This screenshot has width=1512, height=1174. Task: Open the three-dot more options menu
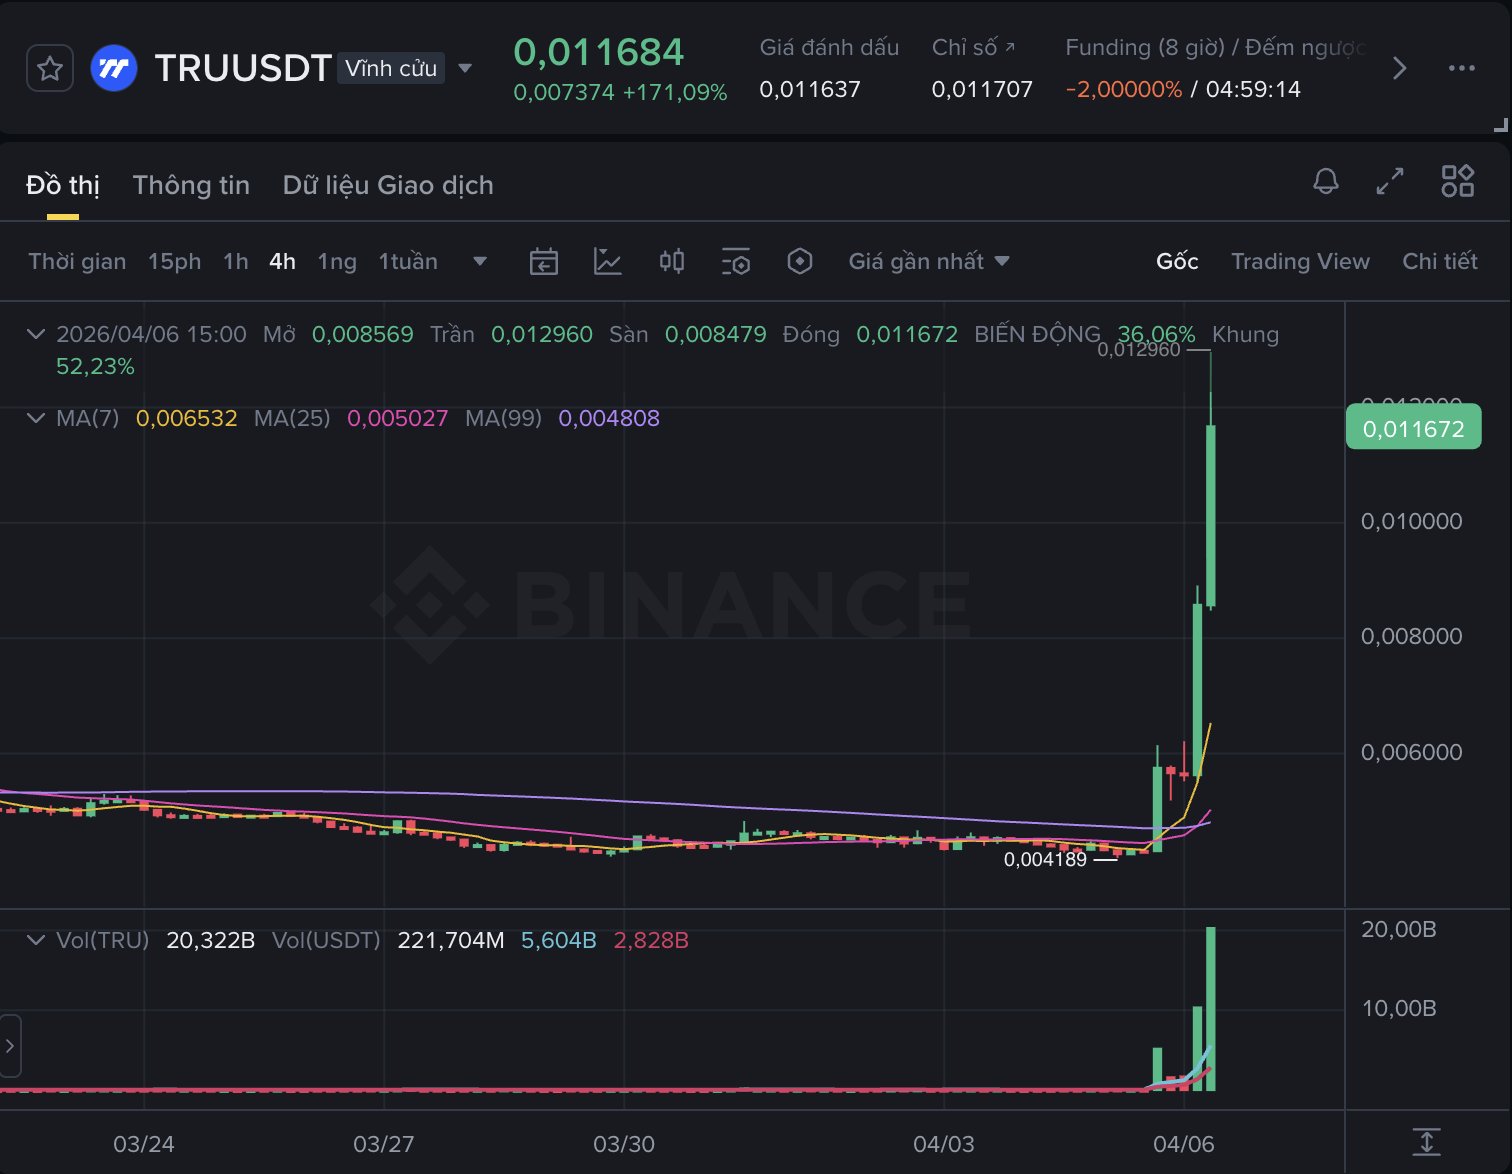1462,68
